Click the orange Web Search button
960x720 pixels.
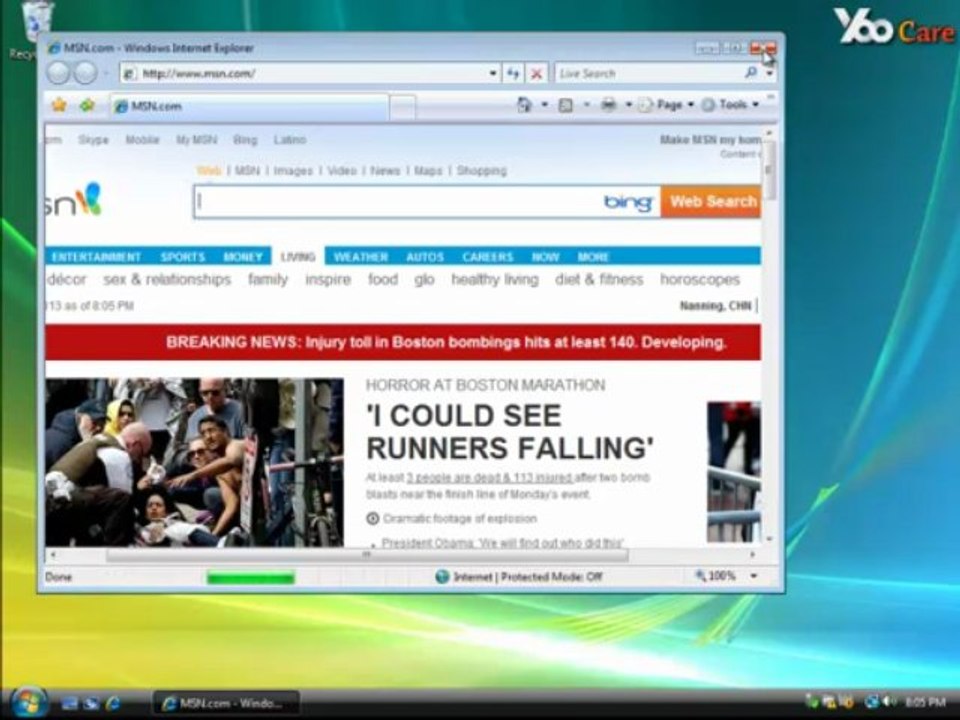pyautogui.click(x=711, y=201)
